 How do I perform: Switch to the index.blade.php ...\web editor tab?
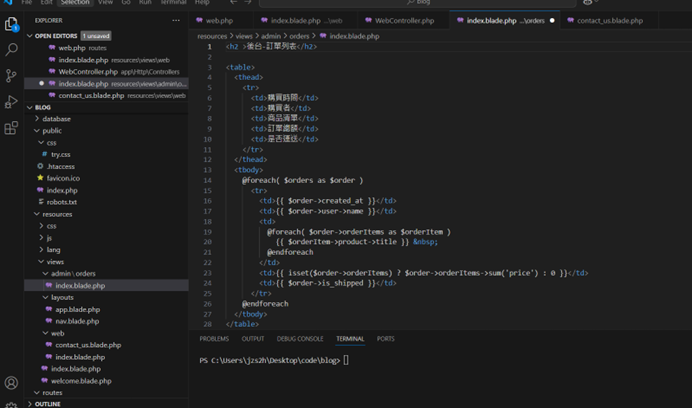coord(306,21)
